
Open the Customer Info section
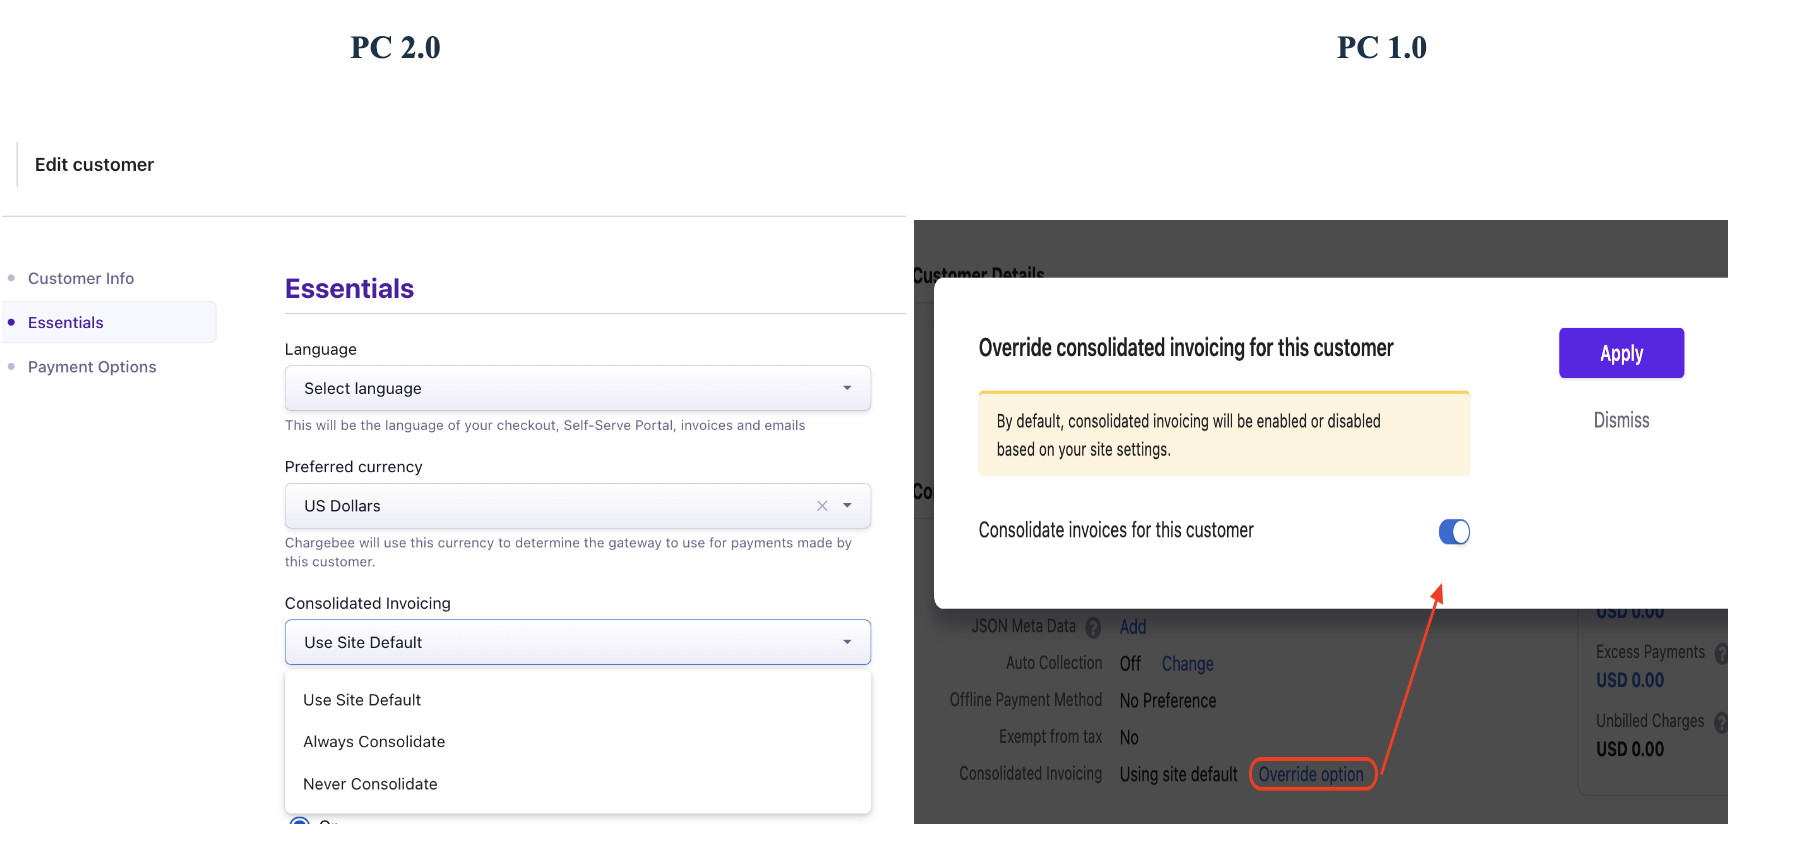(80, 278)
